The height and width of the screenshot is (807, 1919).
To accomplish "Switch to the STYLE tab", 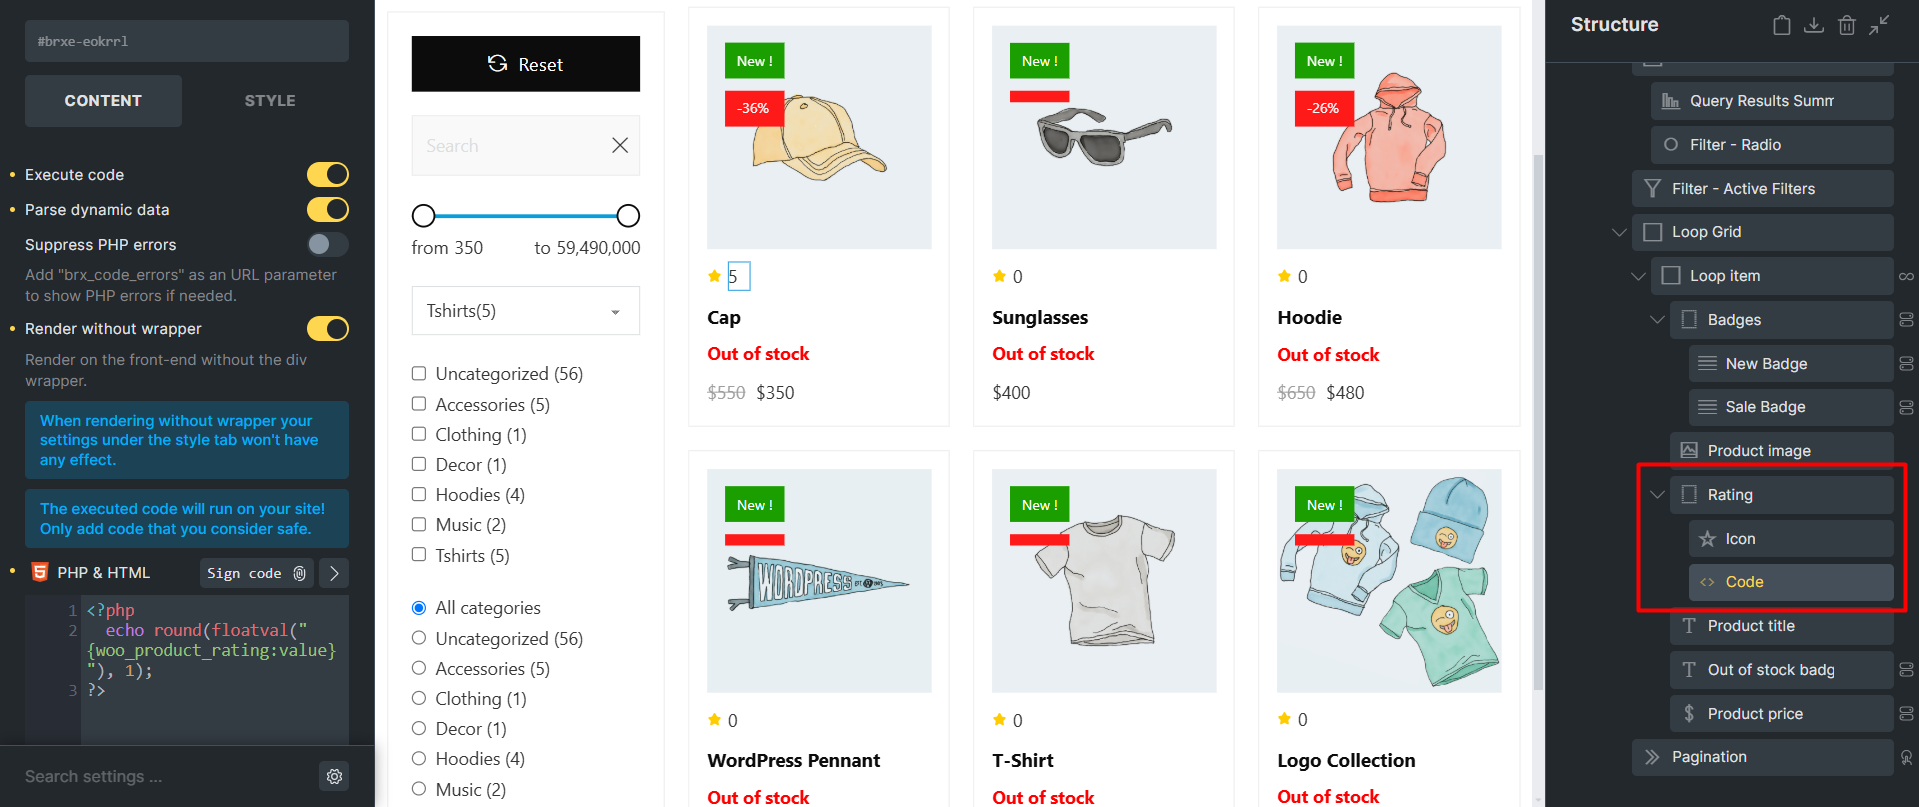I will tap(270, 101).
